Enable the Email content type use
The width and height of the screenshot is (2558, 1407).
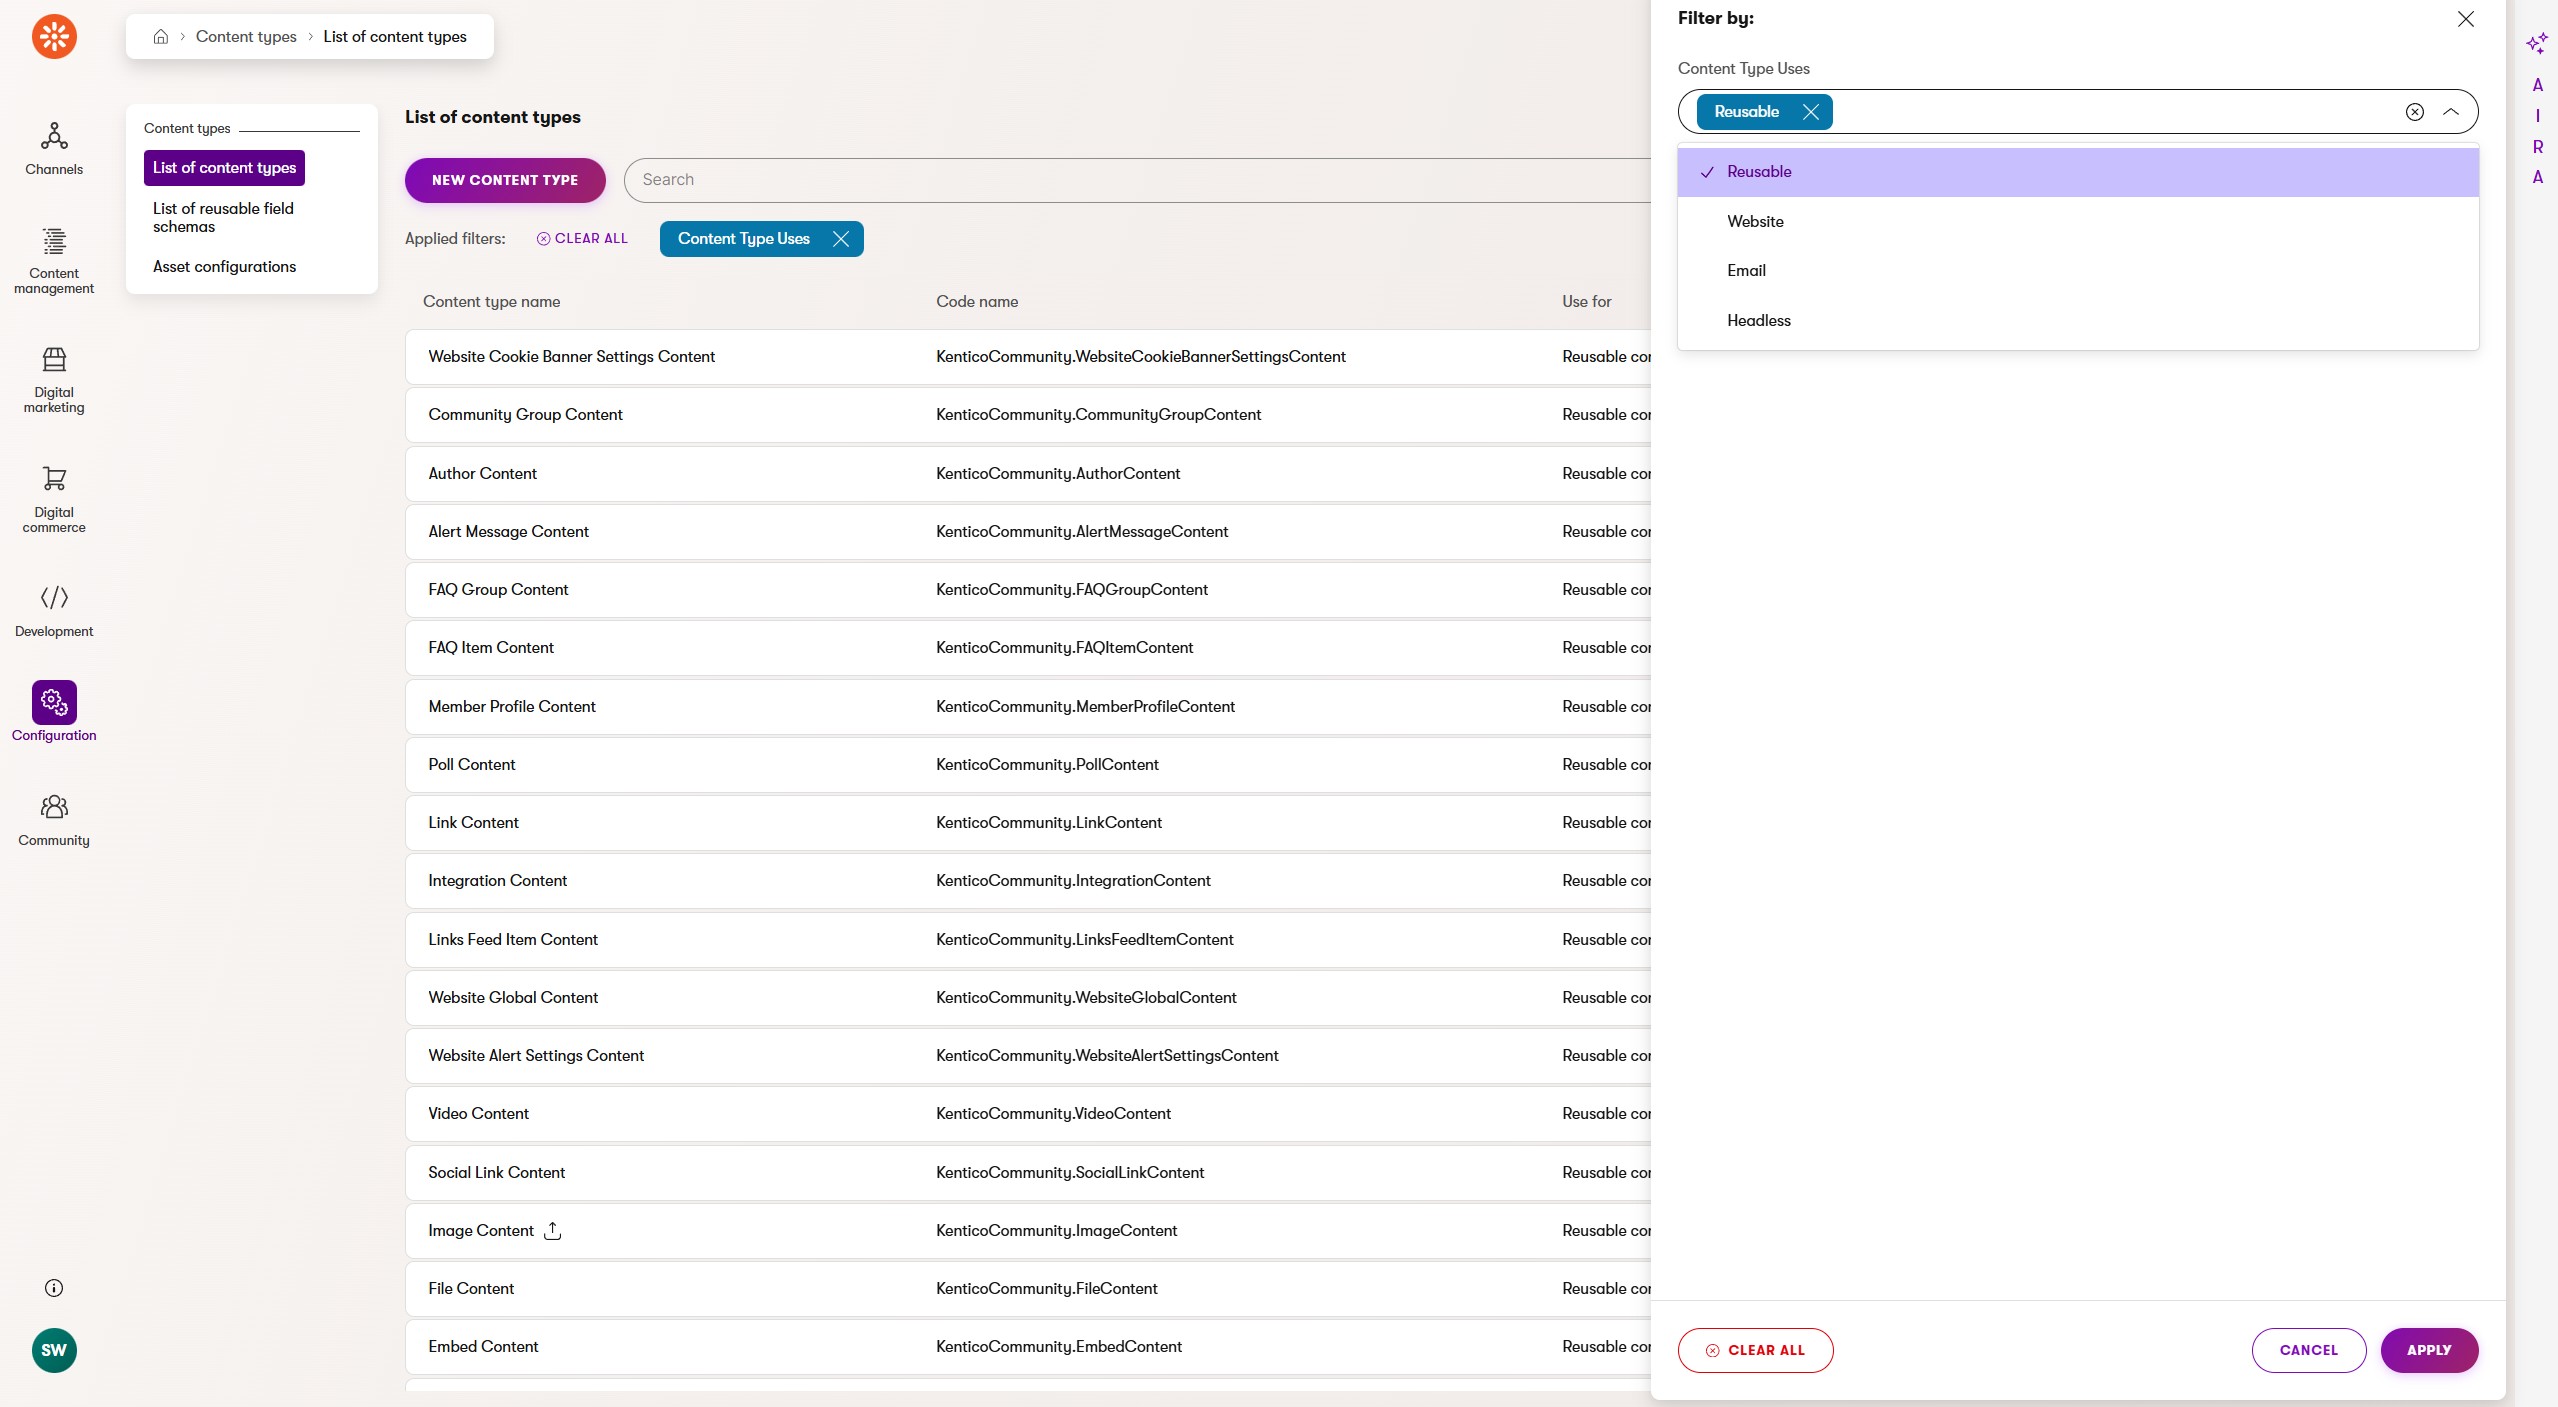(1746, 270)
